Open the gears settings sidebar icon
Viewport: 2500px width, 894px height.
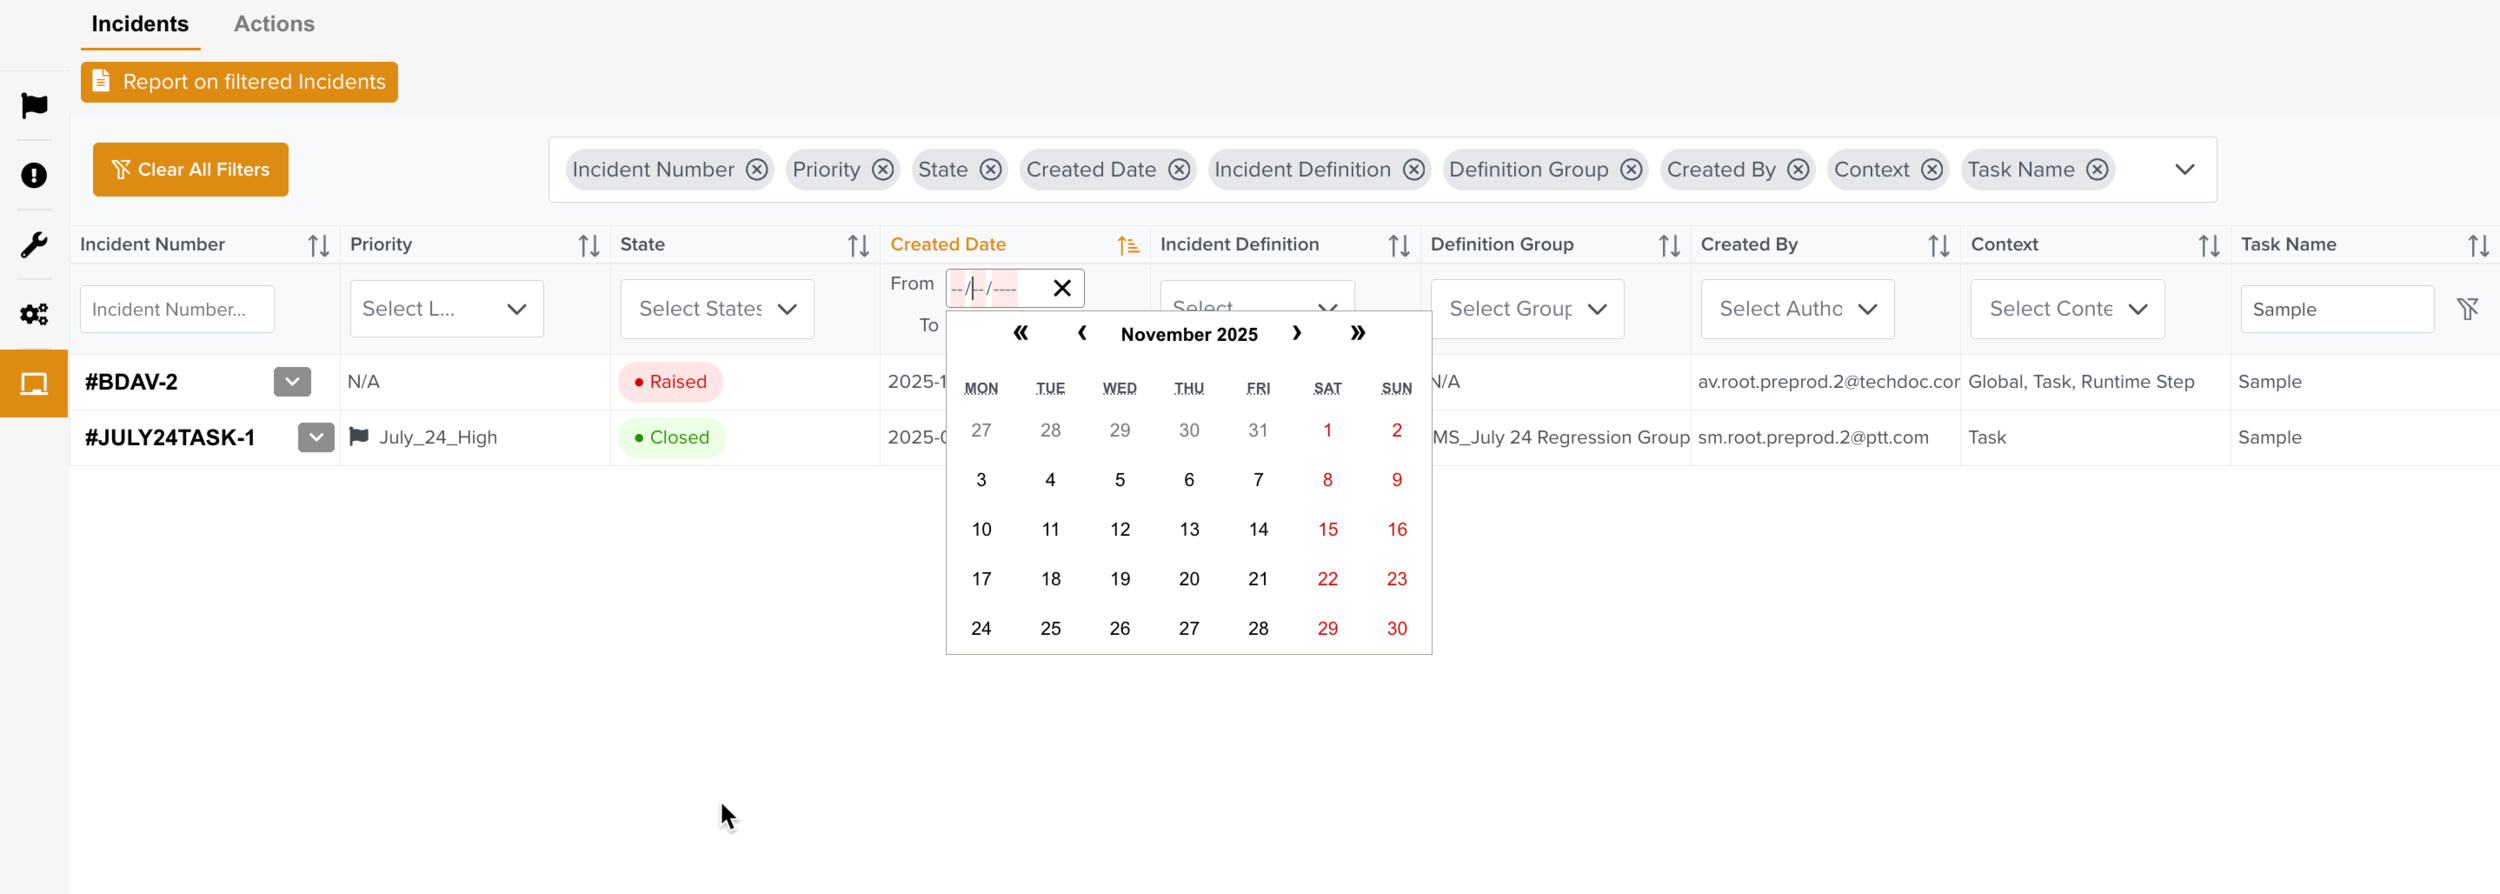click(34, 314)
